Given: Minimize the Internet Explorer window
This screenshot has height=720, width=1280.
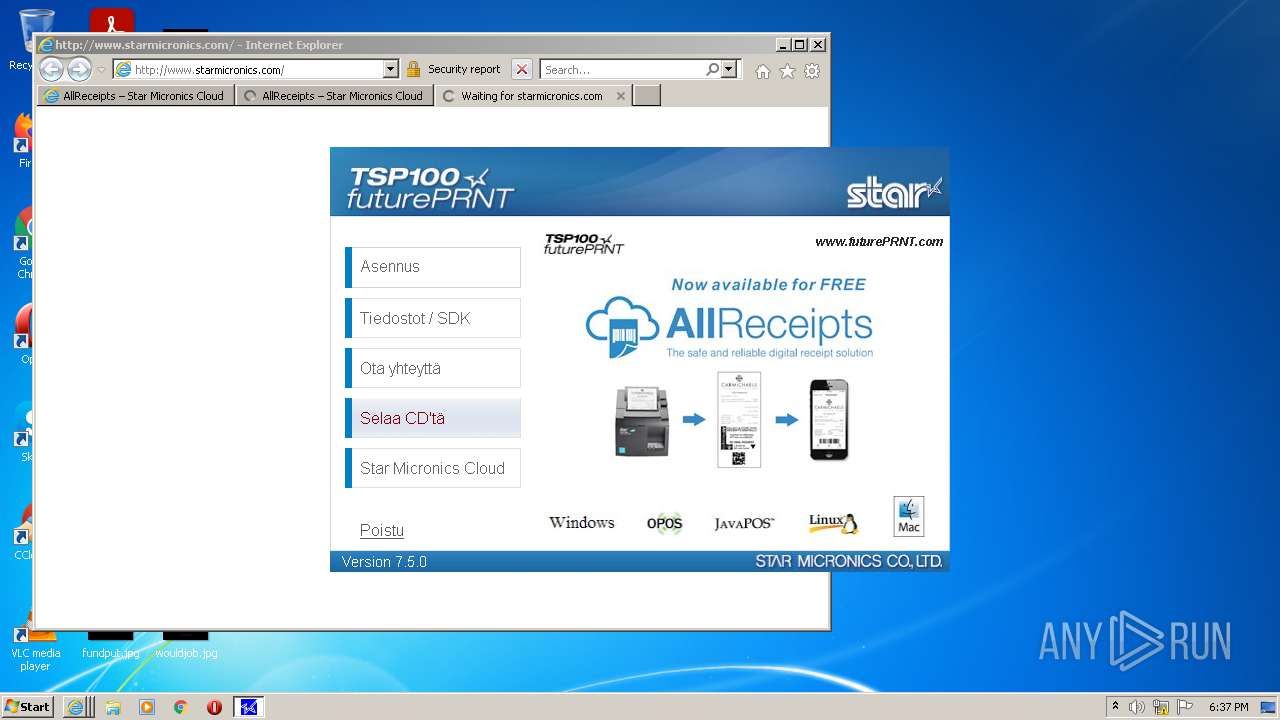Looking at the screenshot, I should coord(782,45).
